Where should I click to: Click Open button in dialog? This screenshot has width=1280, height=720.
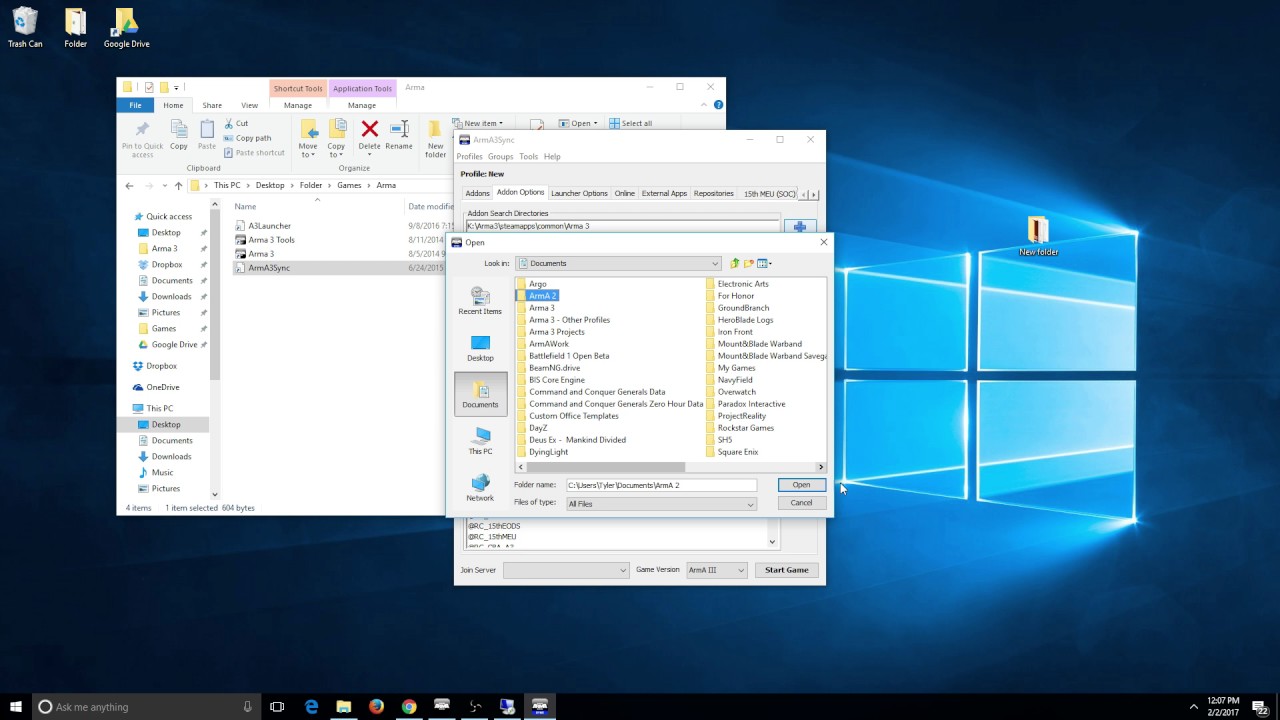pyautogui.click(x=801, y=485)
